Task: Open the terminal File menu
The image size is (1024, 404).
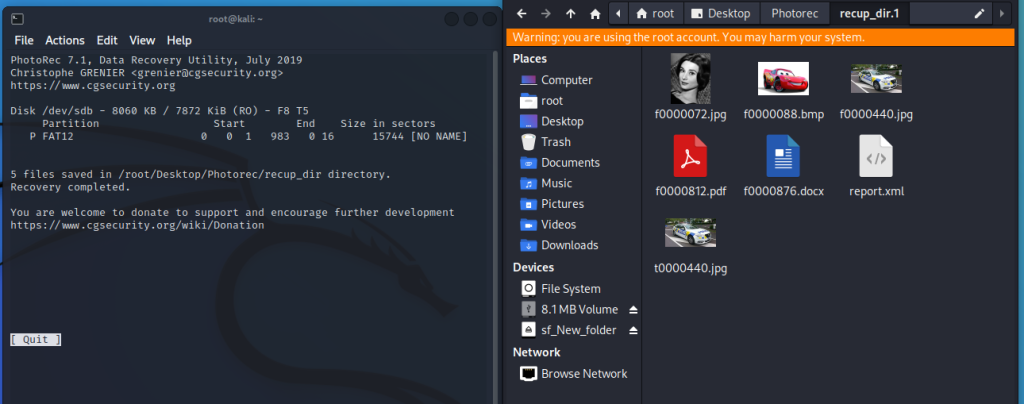Action: (24, 40)
